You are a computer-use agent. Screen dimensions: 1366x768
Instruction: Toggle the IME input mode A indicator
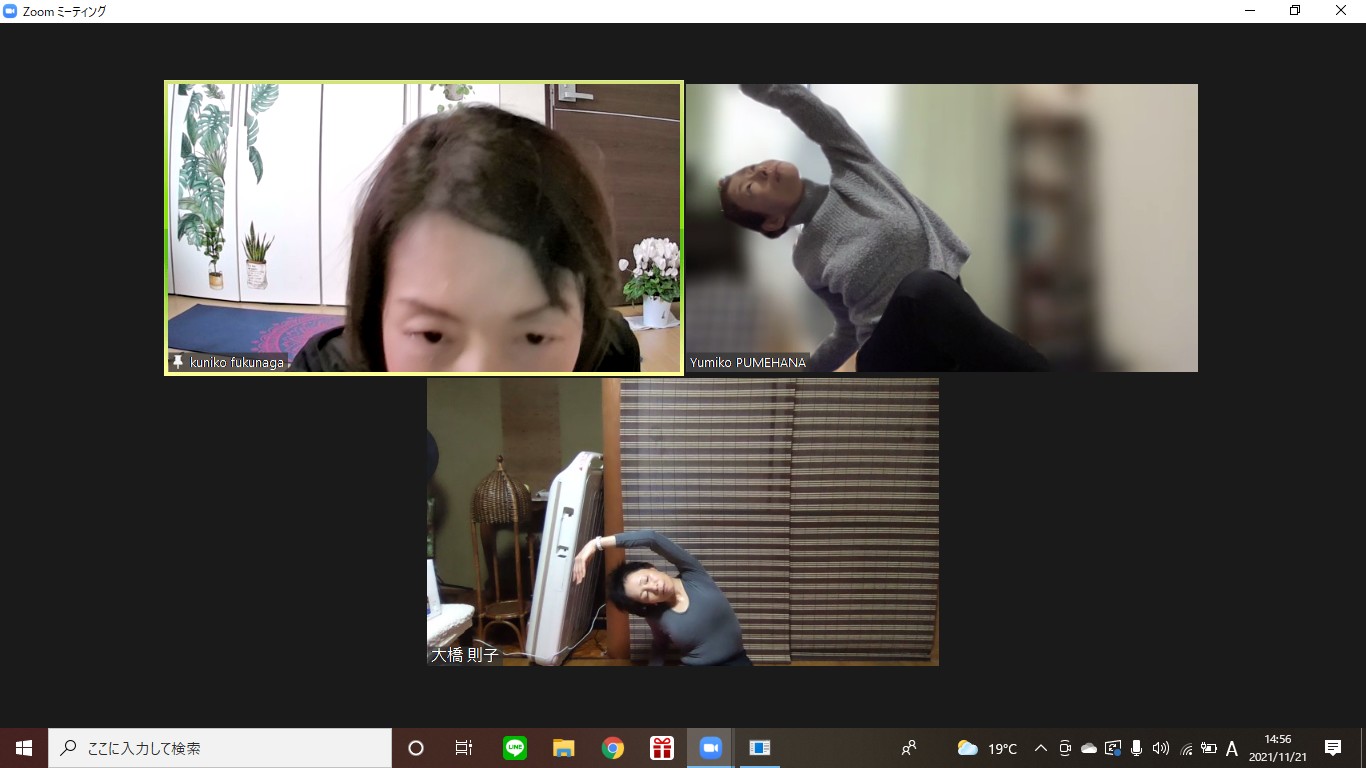[1232, 748]
